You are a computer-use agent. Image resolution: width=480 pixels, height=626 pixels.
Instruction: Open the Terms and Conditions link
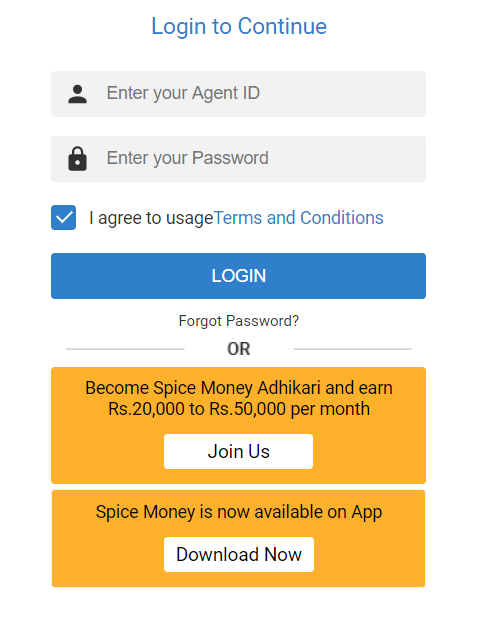point(299,218)
